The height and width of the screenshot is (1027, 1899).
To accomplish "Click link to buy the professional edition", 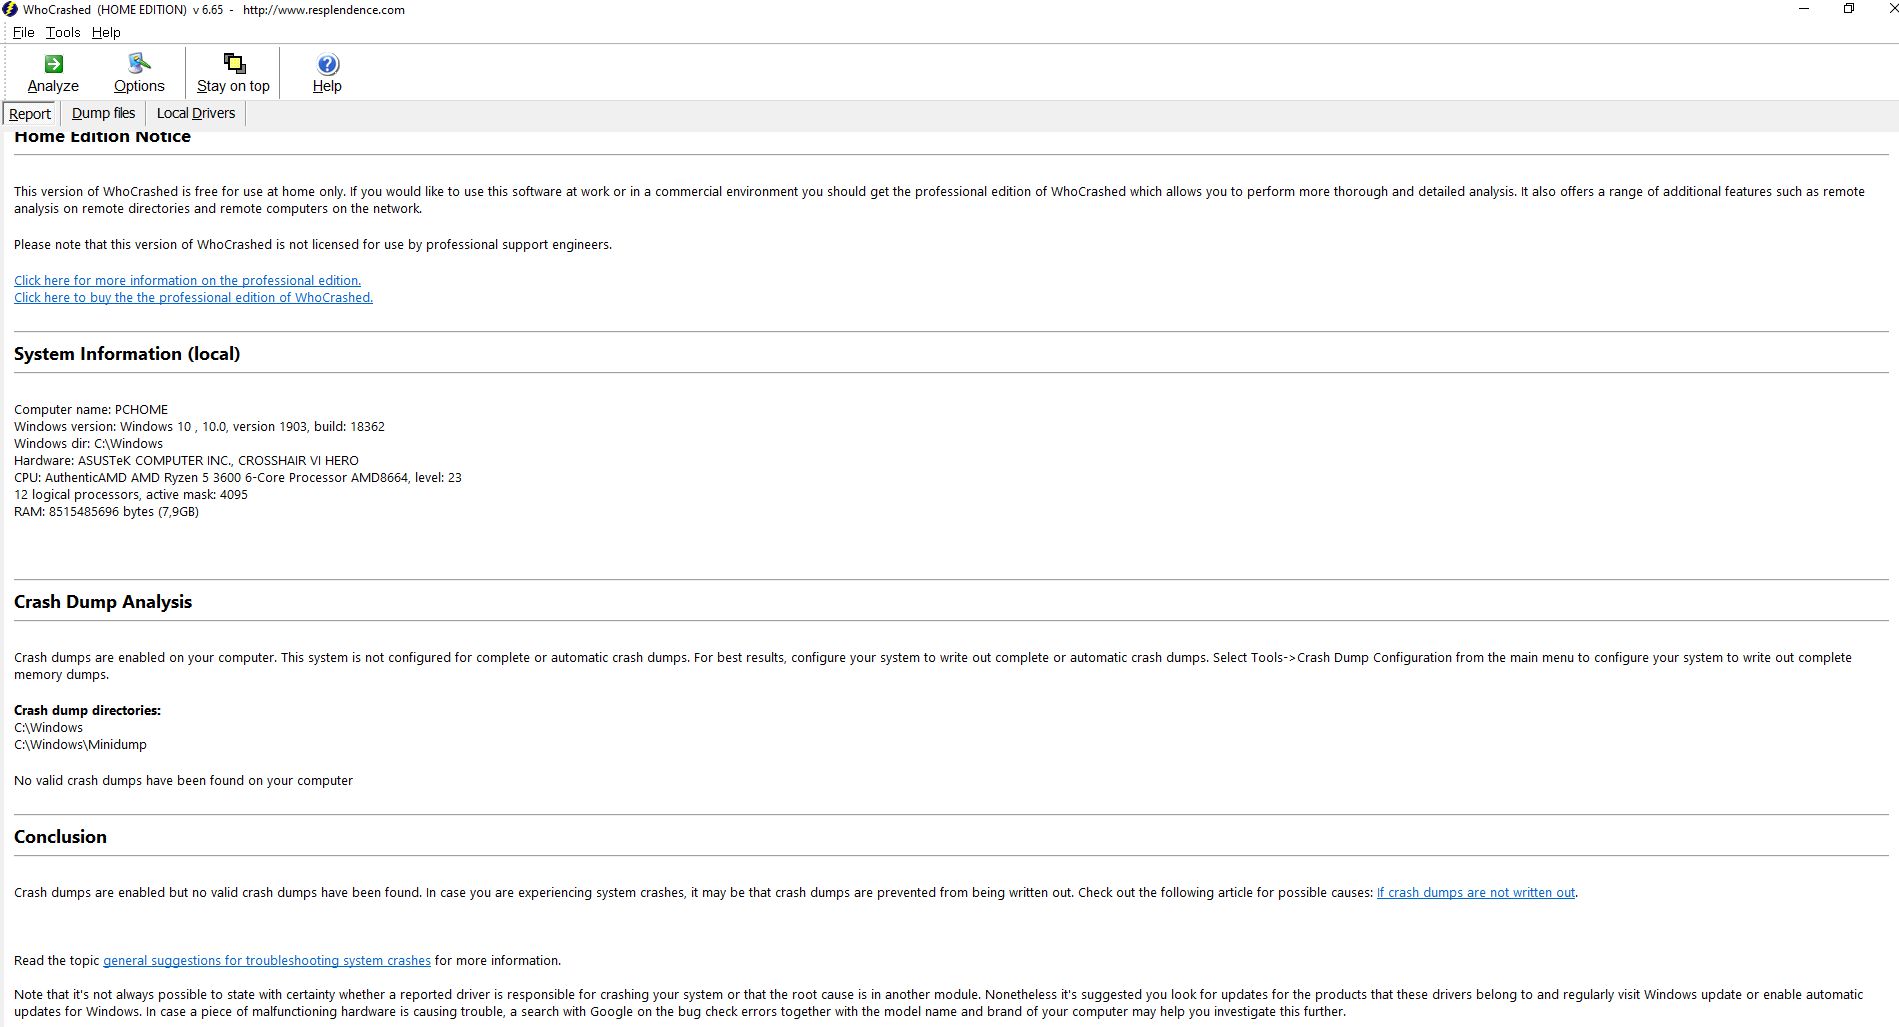I will [x=193, y=298].
